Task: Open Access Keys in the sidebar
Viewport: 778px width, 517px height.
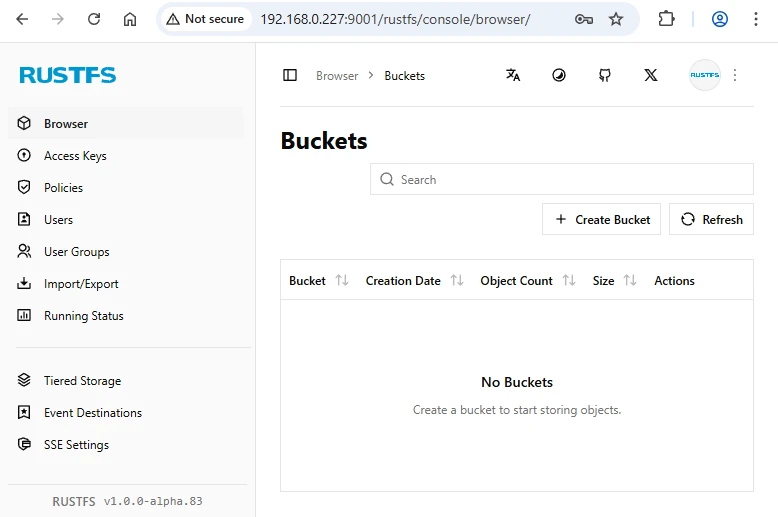Action: (126, 156)
